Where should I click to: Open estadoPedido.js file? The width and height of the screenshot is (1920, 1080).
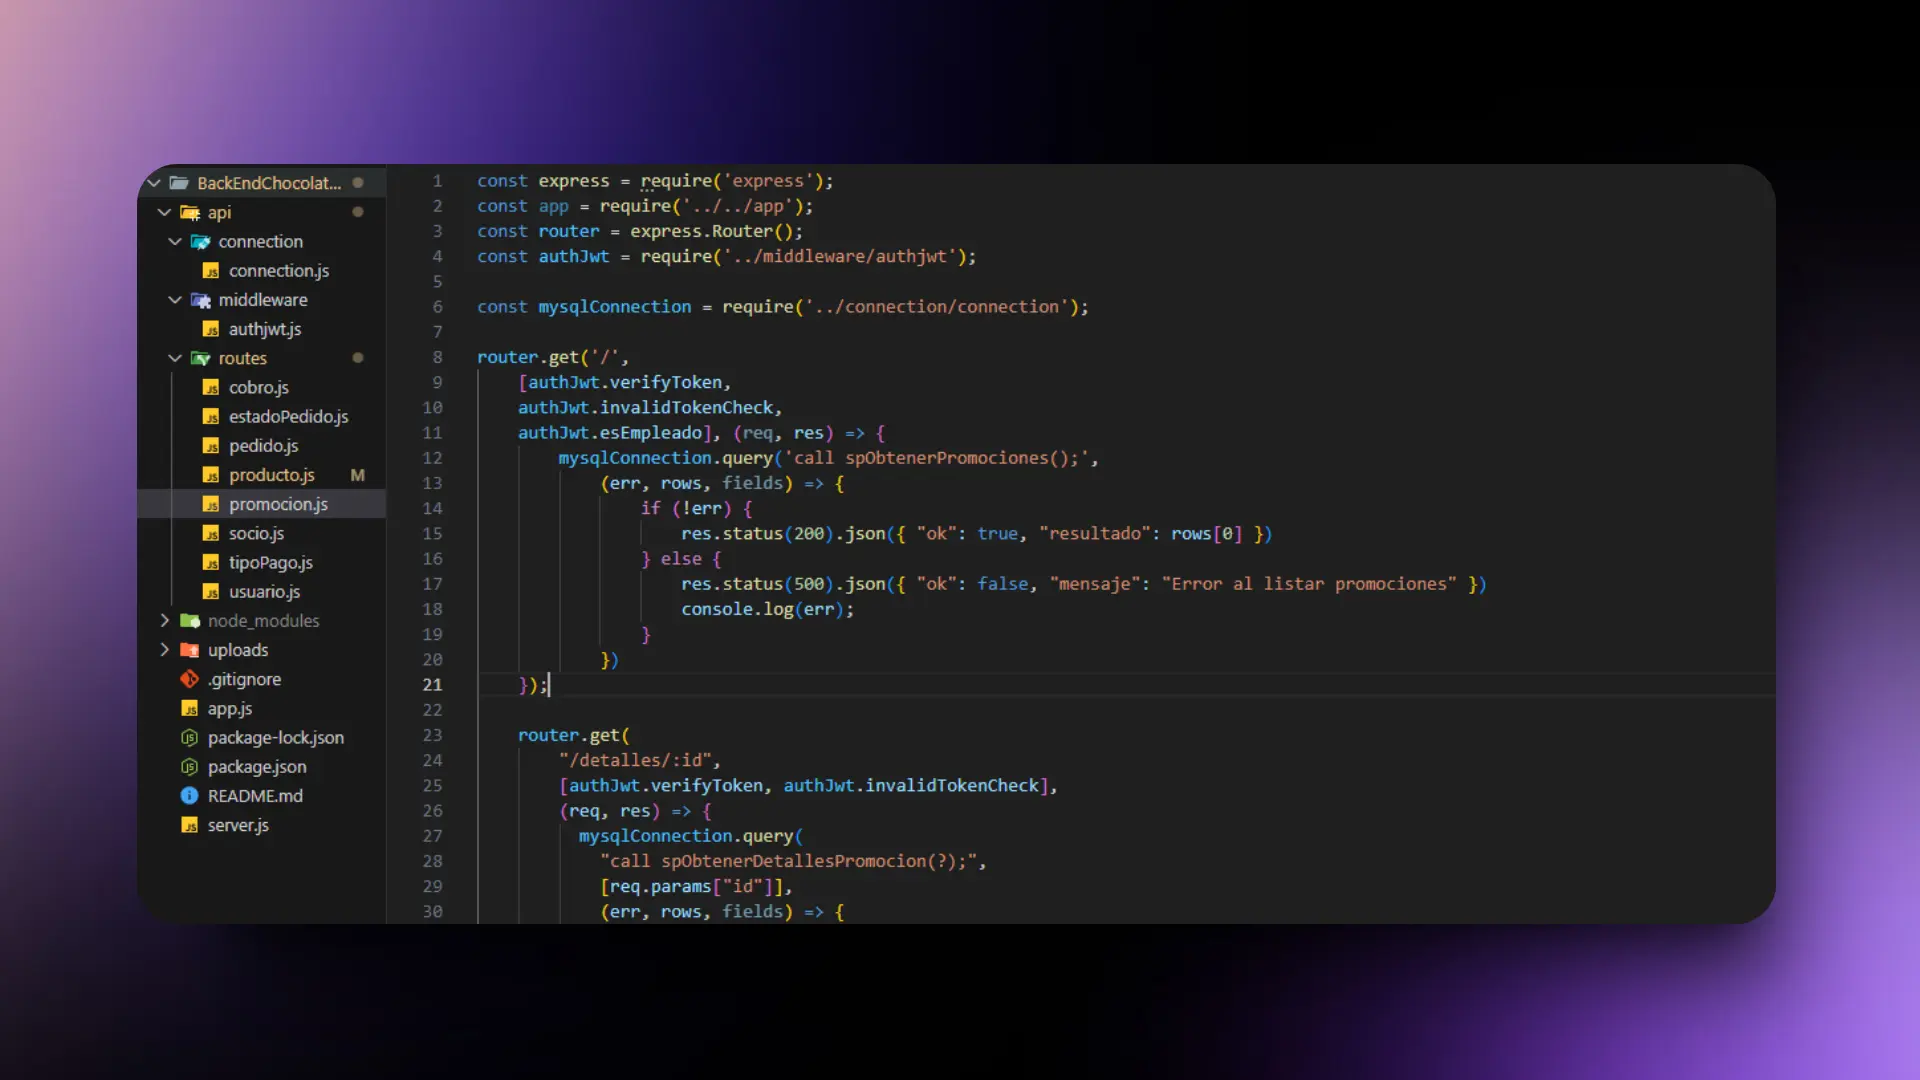[289, 416]
